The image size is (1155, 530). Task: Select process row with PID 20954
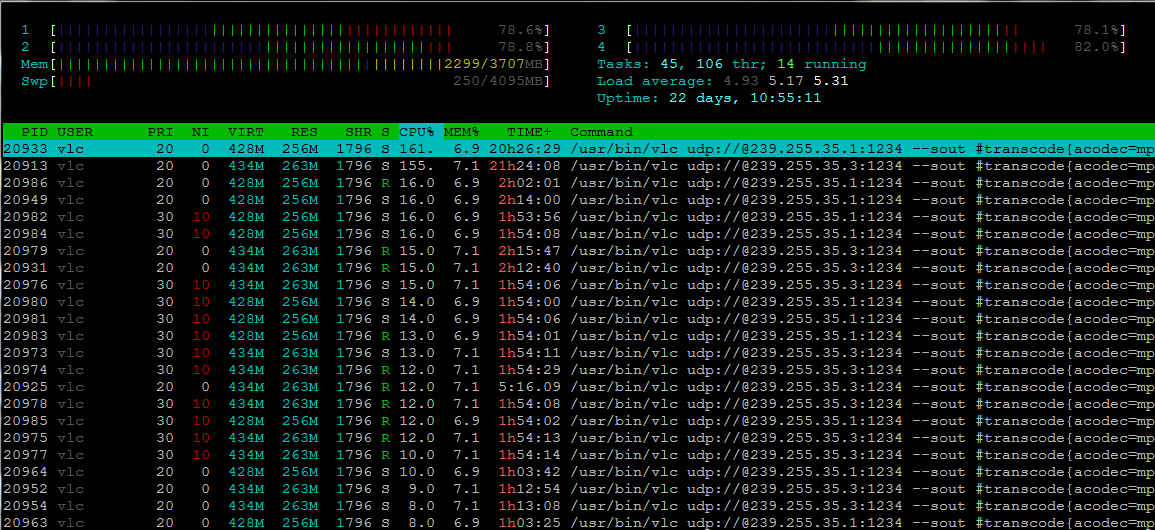point(578,505)
